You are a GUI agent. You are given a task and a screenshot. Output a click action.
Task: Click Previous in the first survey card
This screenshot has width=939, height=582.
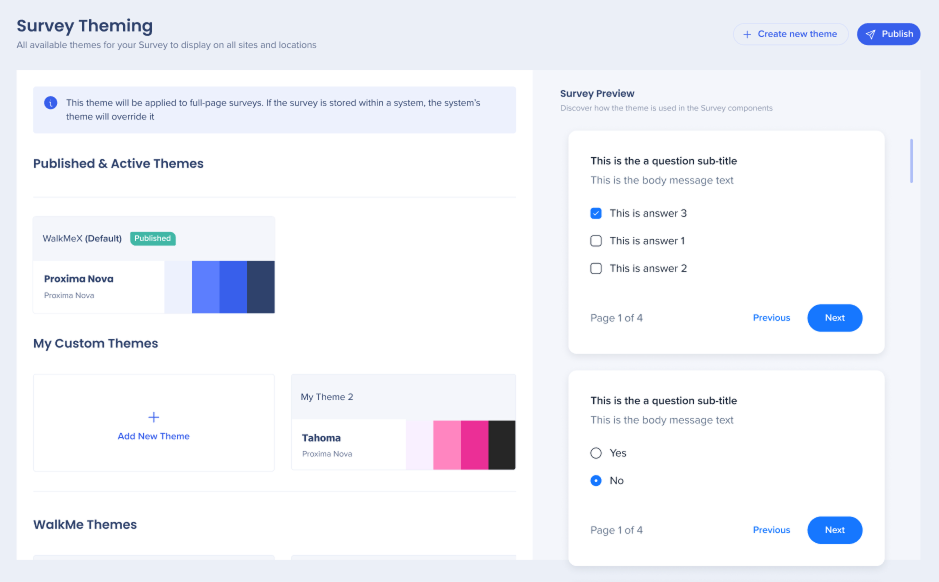pos(771,318)
